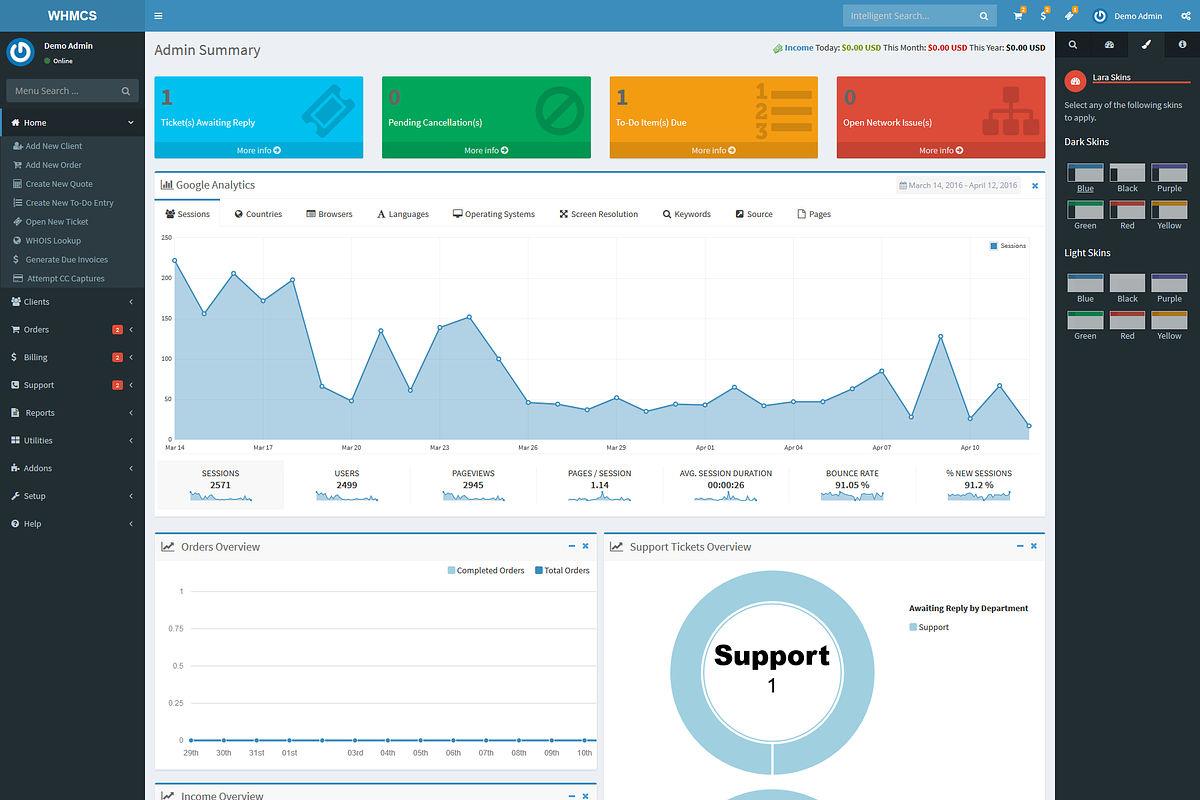Image resolution: width=1200 pixels, height=800 pixels.
Task: Expand the Utilities menu
Action: click(x=72, y=441)
